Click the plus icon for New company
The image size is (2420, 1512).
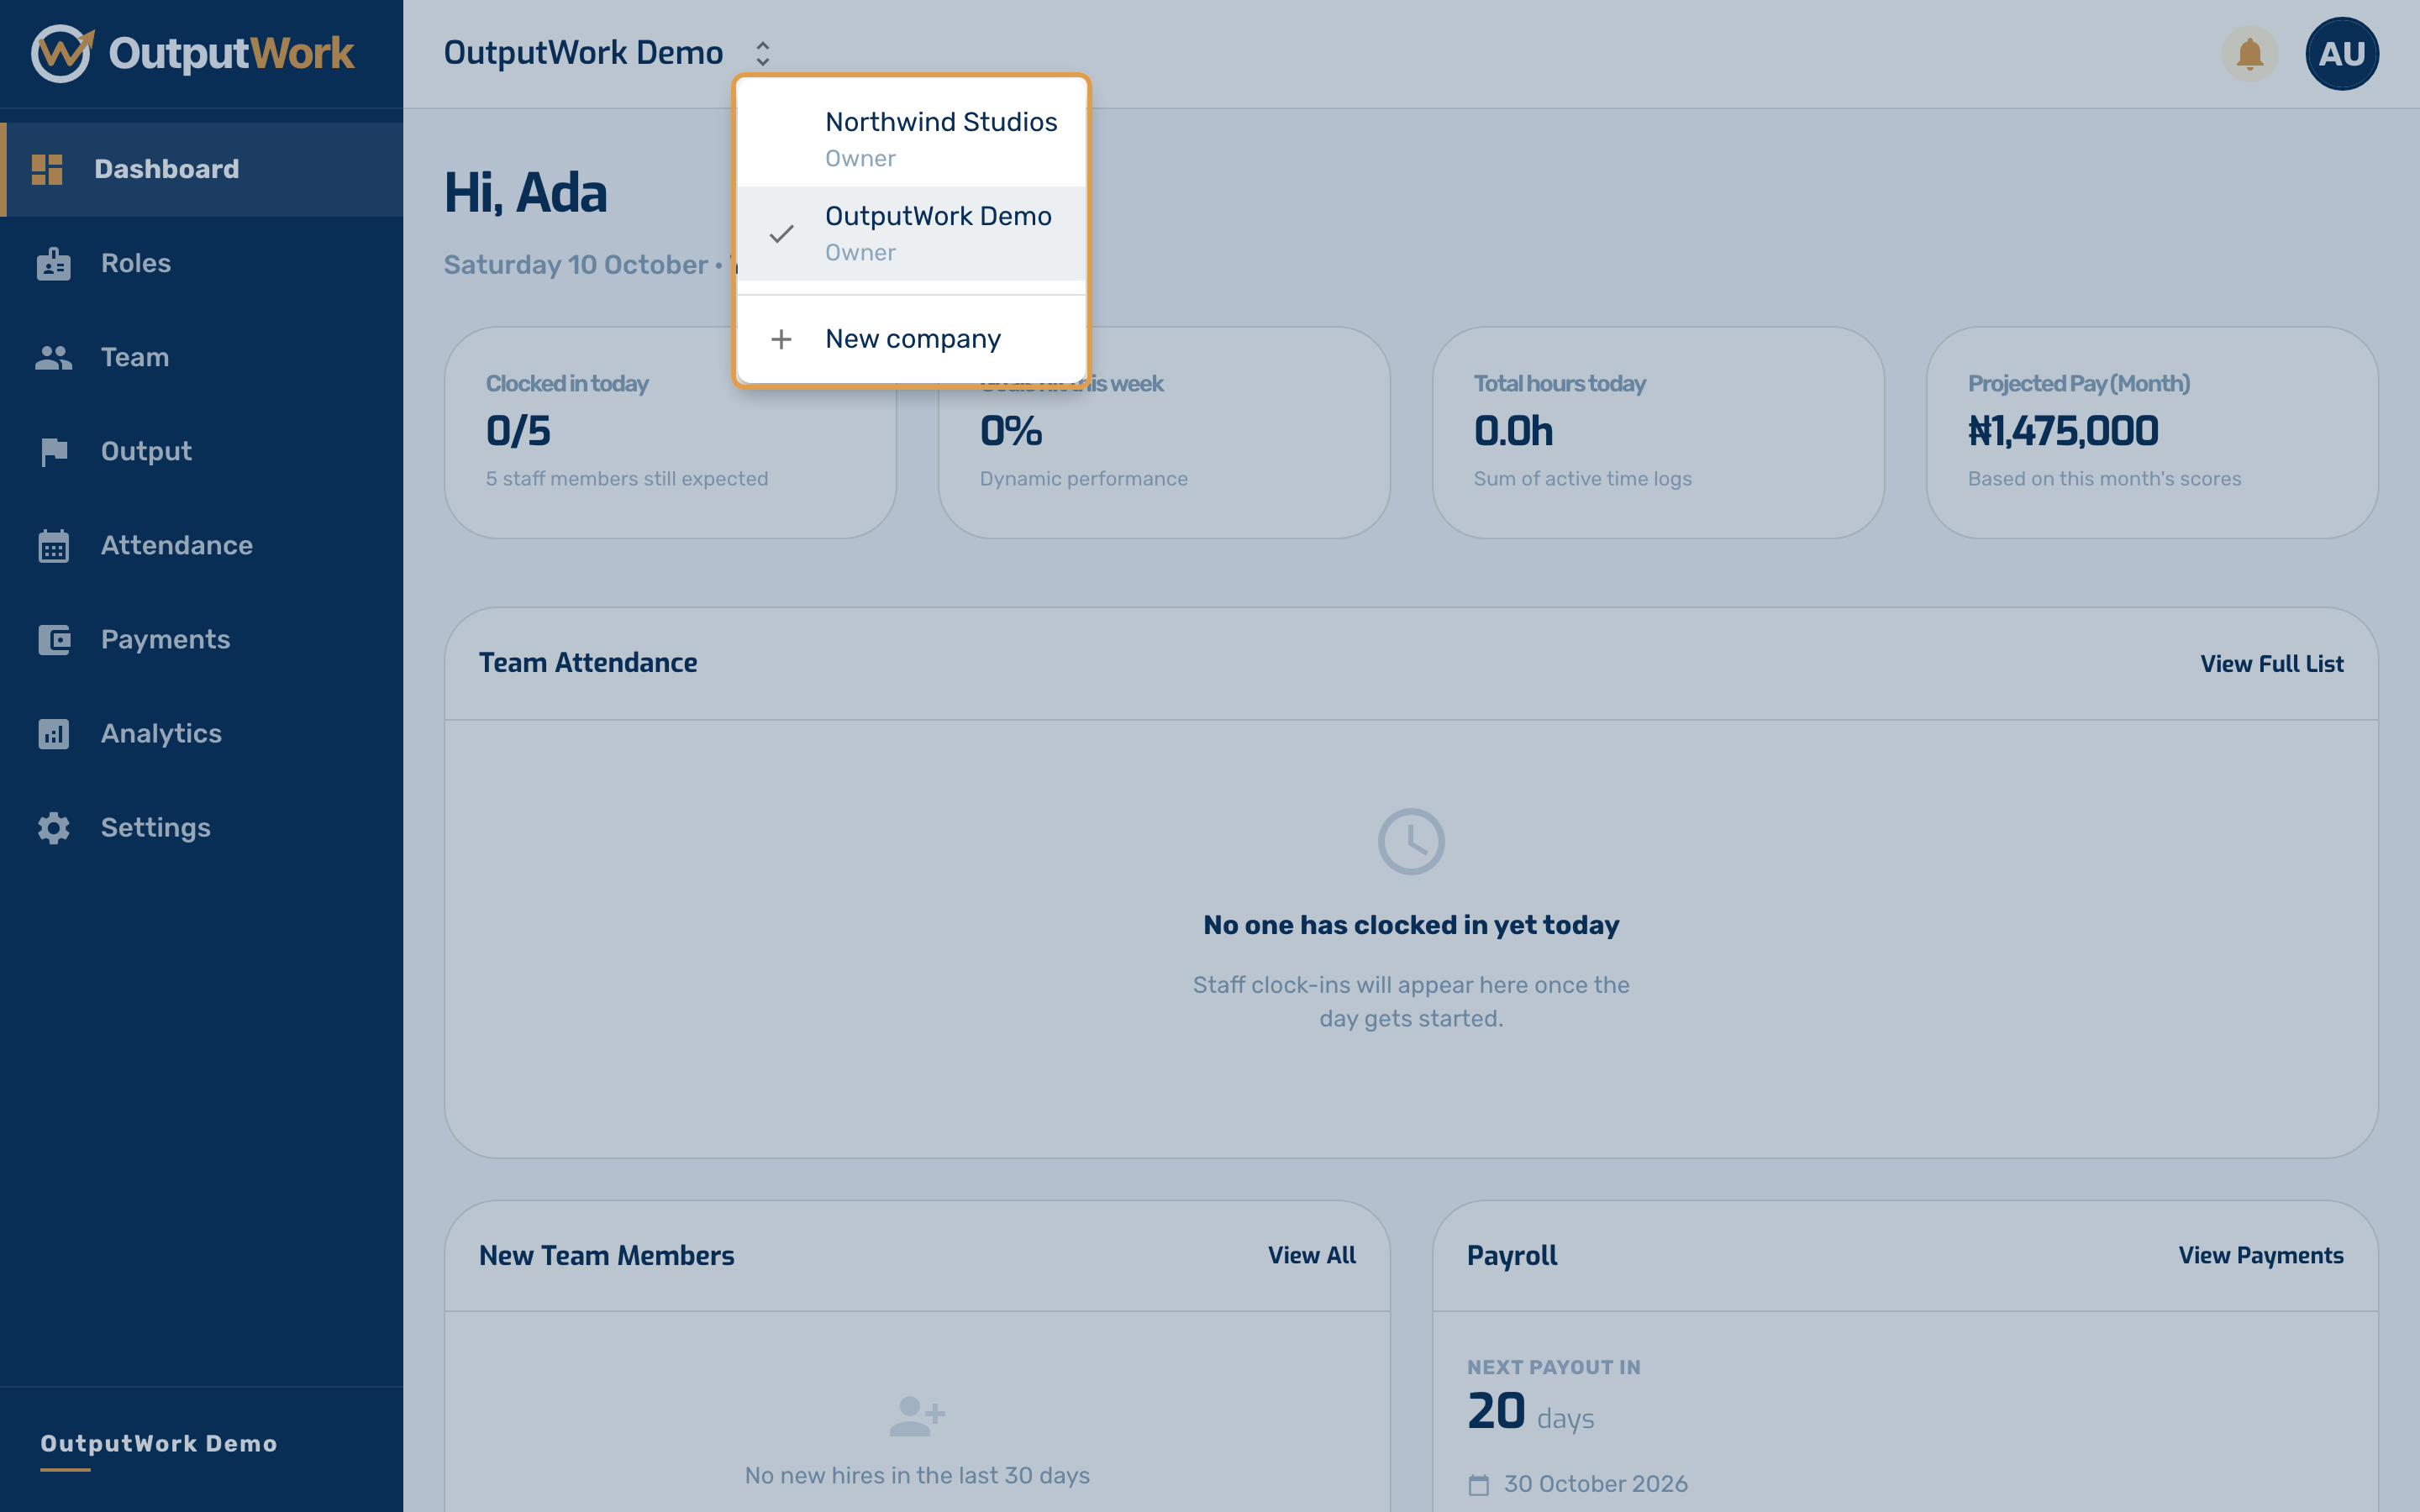point(782,339)
